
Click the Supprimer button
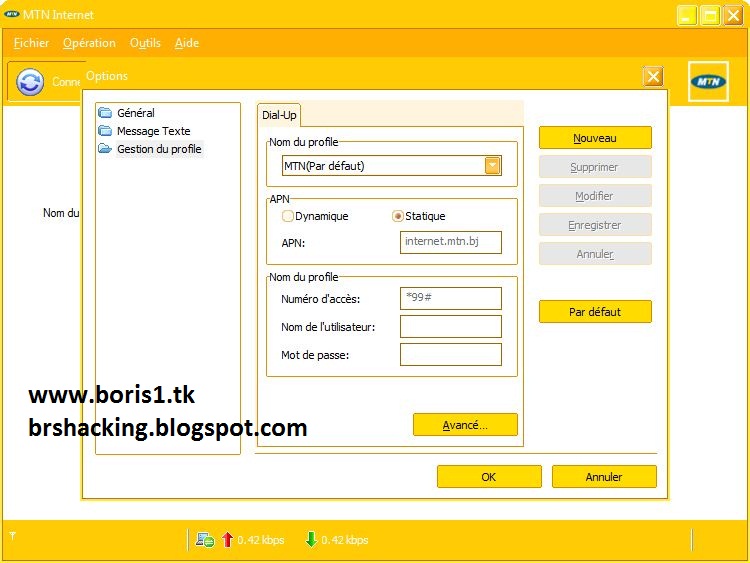click(595, 167)
